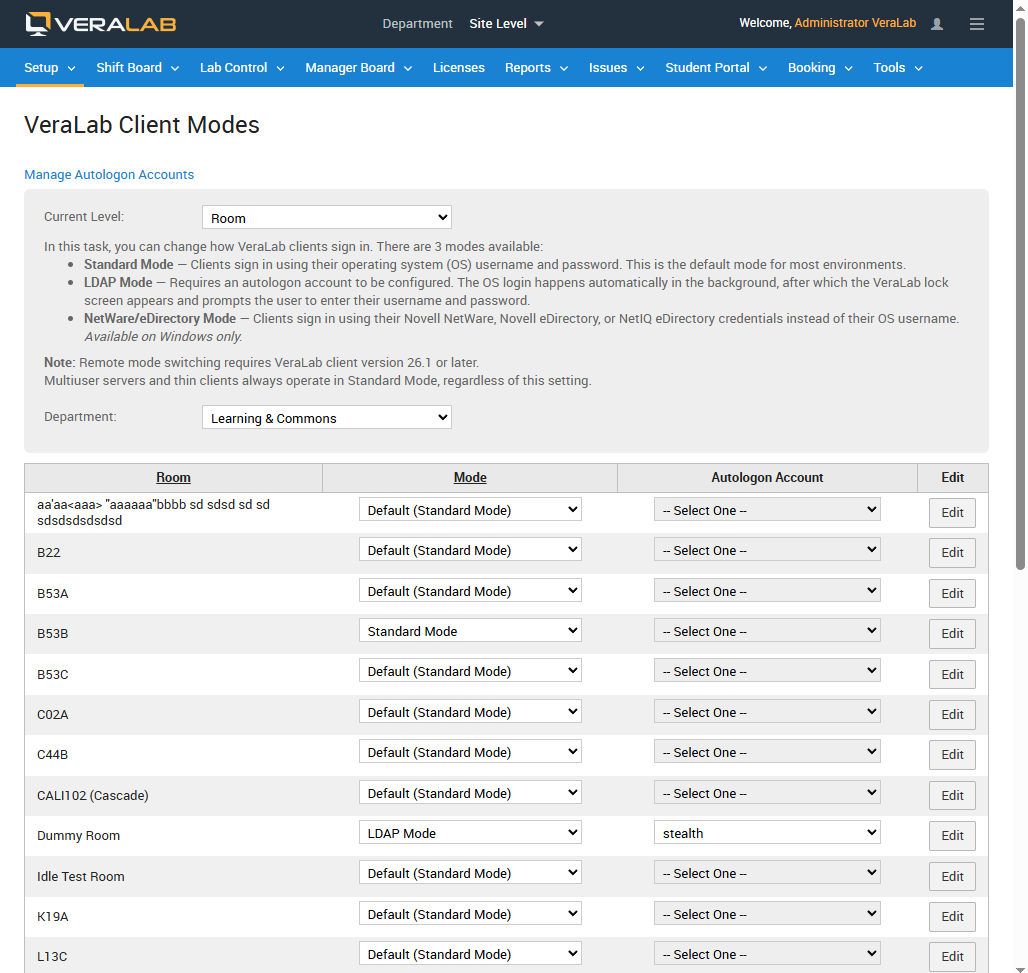Open the Autologon Account dropdown for B53B
This screenshot has width=1028, height=973.
pos(767,631)
